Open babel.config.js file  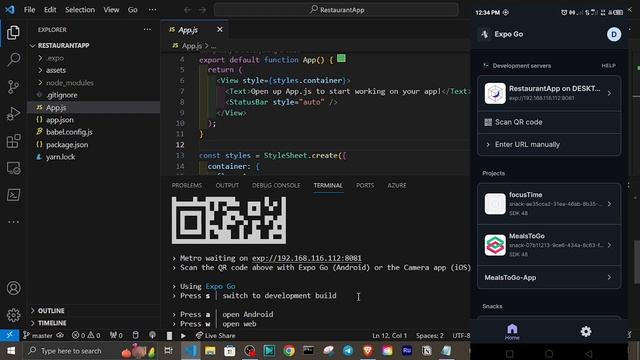point(94,132)
